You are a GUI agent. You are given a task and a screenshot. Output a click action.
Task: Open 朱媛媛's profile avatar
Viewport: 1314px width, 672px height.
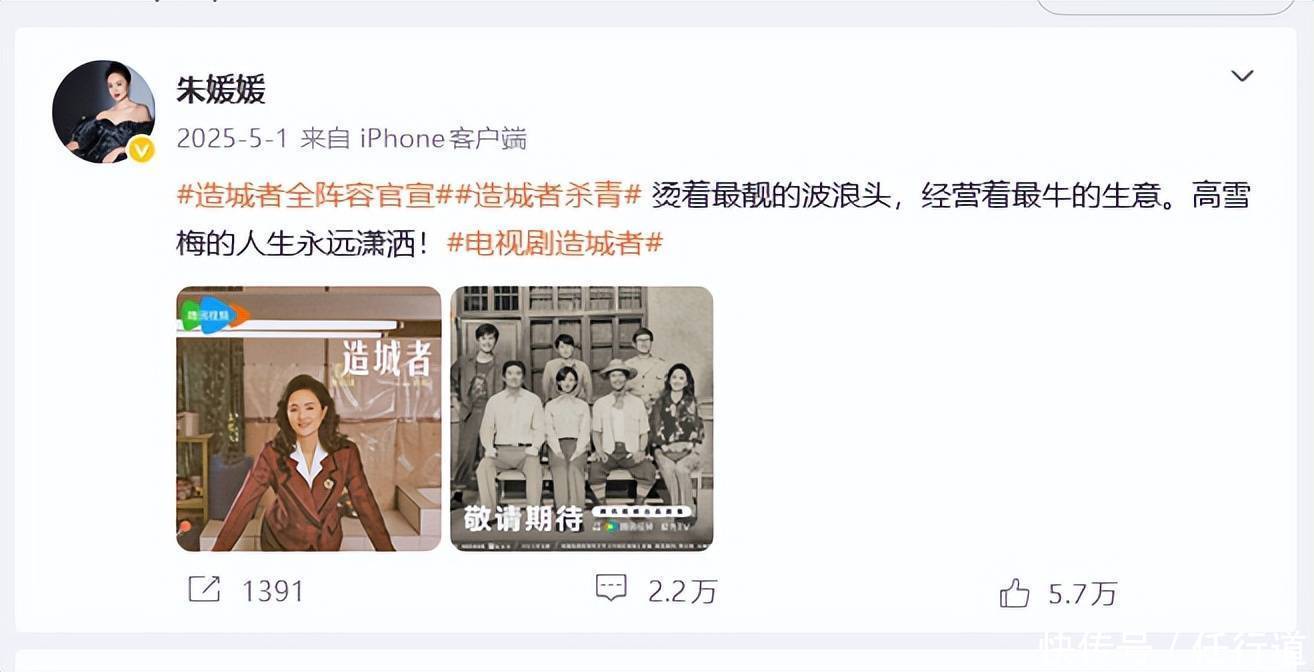(104, 112)
